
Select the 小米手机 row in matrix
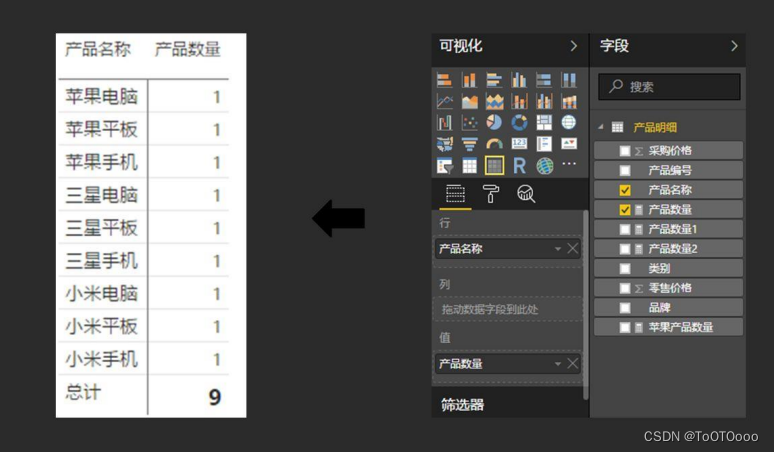(144, 359)
